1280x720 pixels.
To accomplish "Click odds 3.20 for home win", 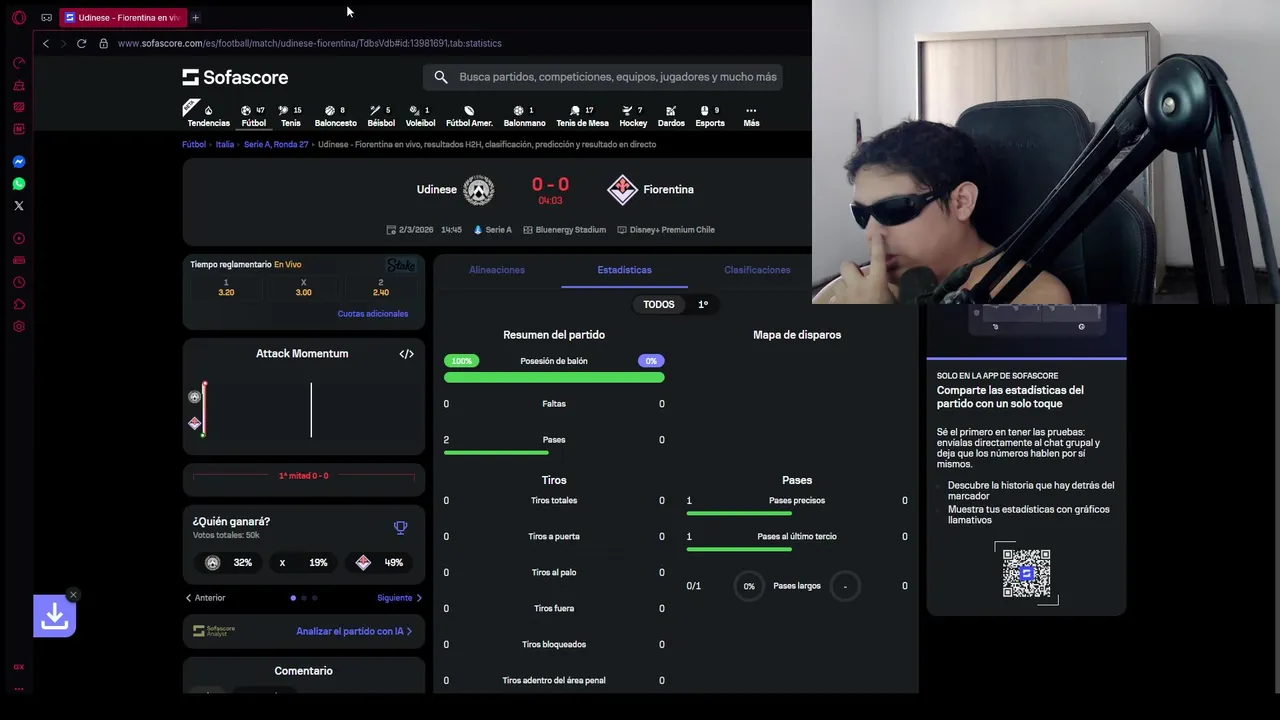I will tap(226, 288).
